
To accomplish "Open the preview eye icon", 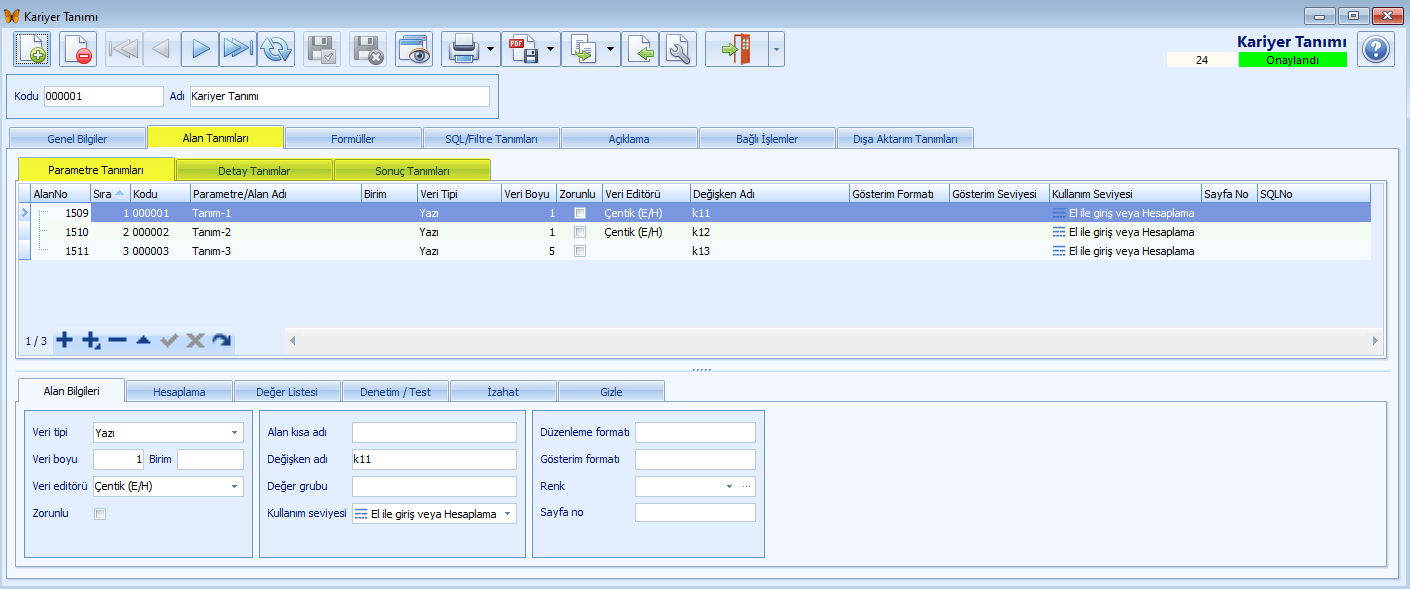I will (x=413, y=49).
